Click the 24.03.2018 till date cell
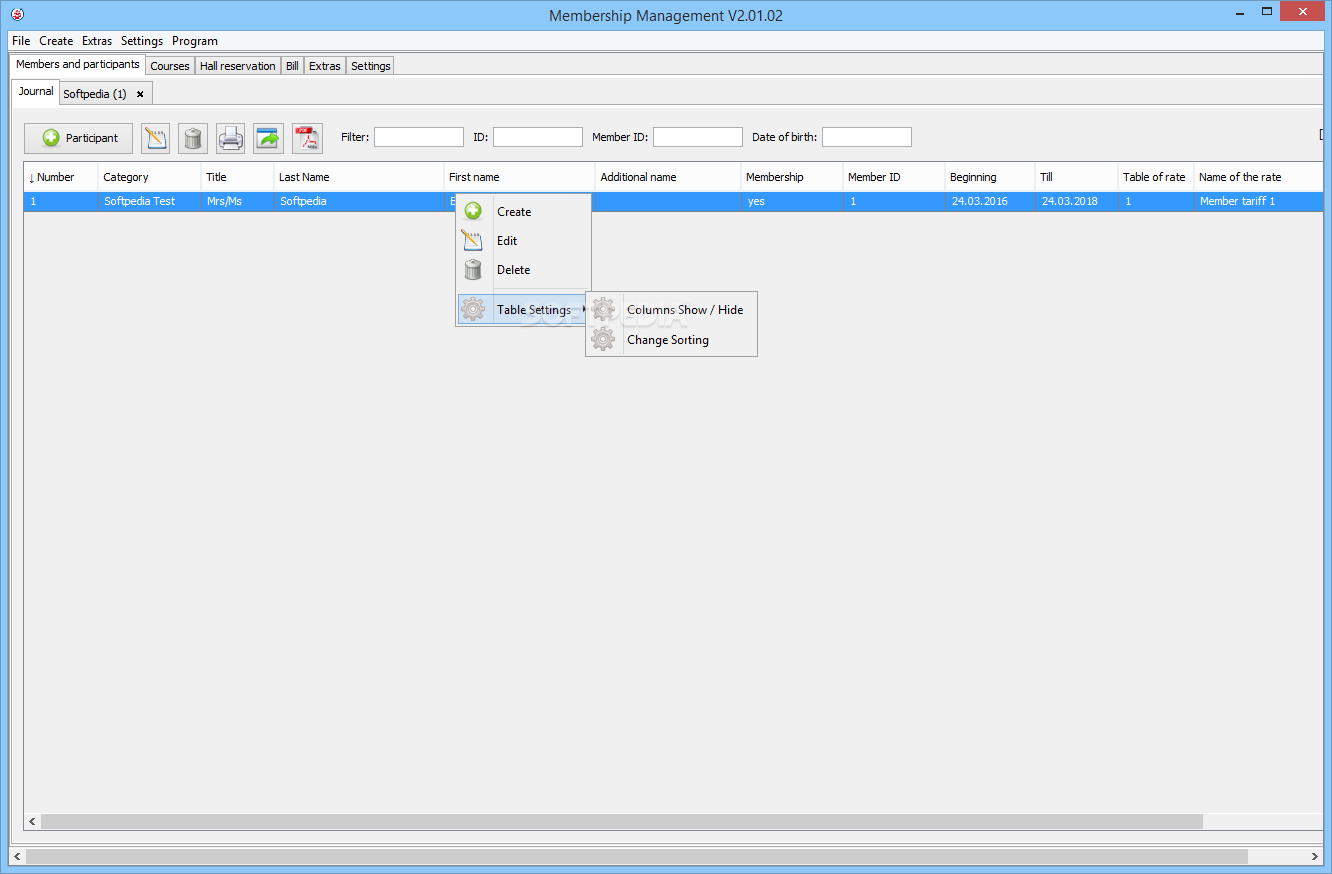Image resolution: width=1332 pixels, height=874 pixels. (1077, 201)
